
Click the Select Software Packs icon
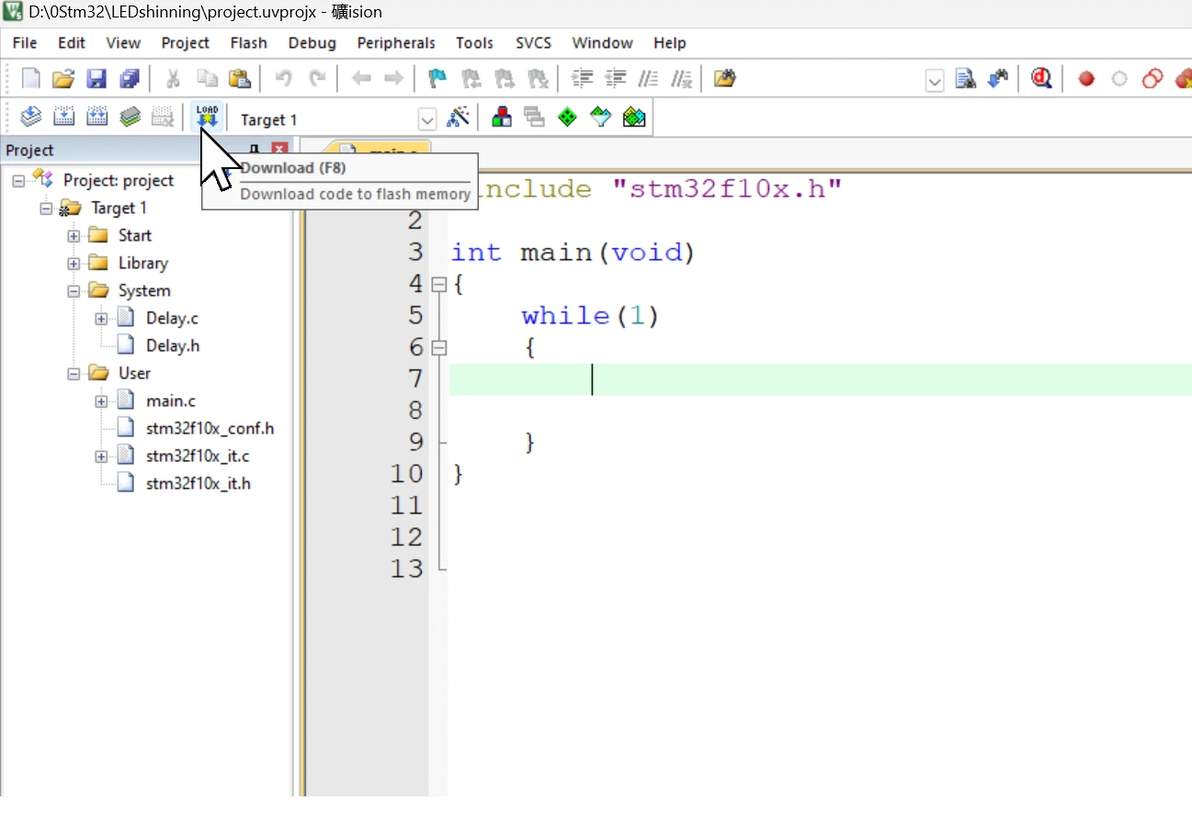pos(601,117)
